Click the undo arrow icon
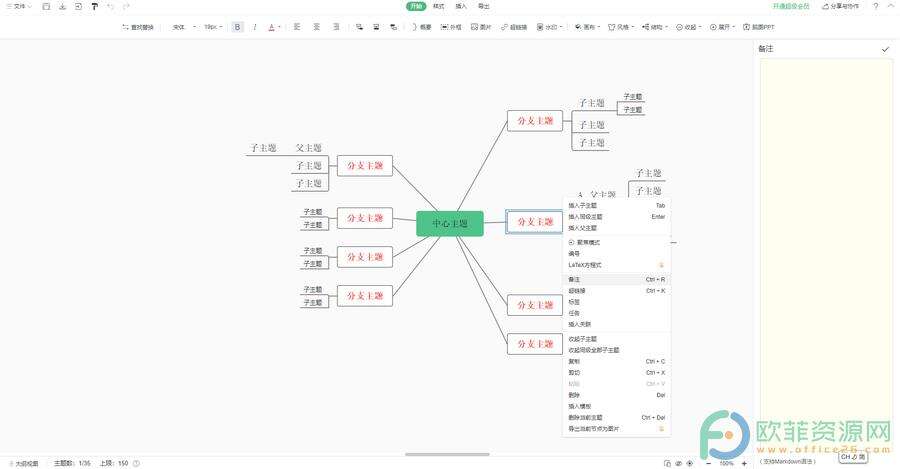Viewport: 900px width, 469px height. click(x=110, y=6)
